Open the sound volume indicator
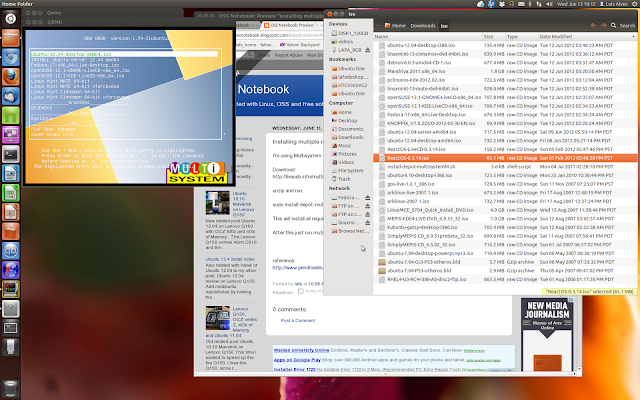Screen dimensions: 640x400 [x=549, y=4]
